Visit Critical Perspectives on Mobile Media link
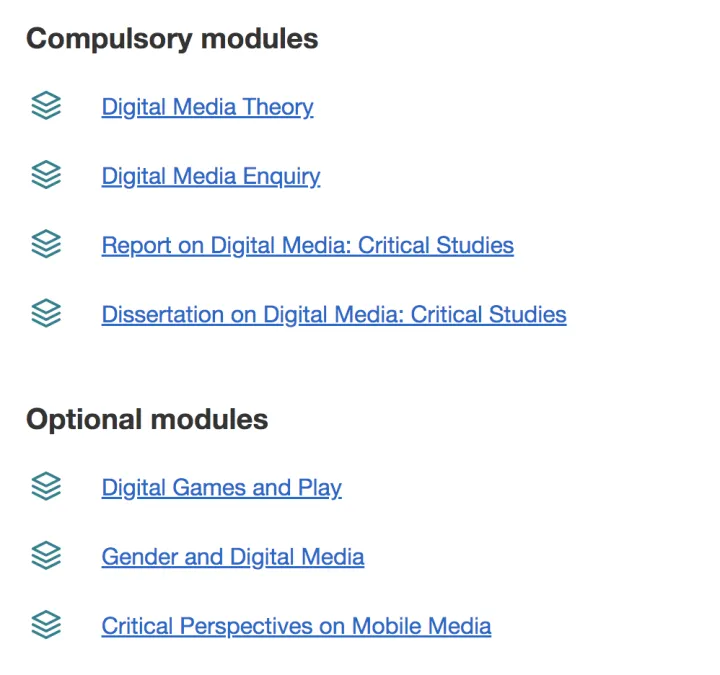Viewport: 720px width, 675px height. tap(296, 626)
